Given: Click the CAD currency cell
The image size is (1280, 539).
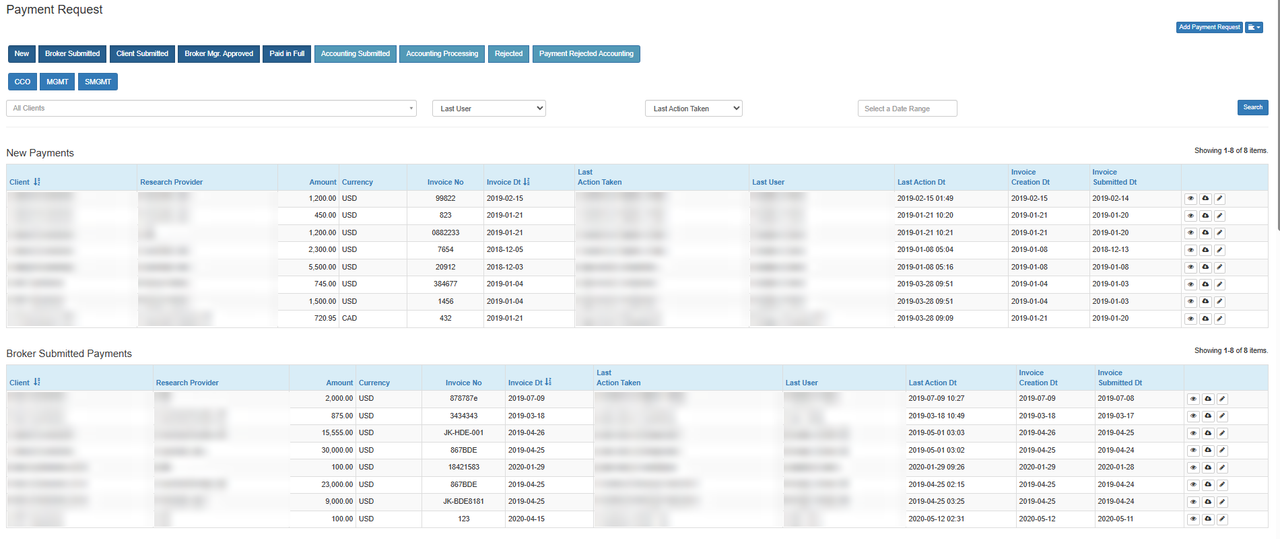Looking at the screenshot, I should pyautogui.click(x=373, y=318).
